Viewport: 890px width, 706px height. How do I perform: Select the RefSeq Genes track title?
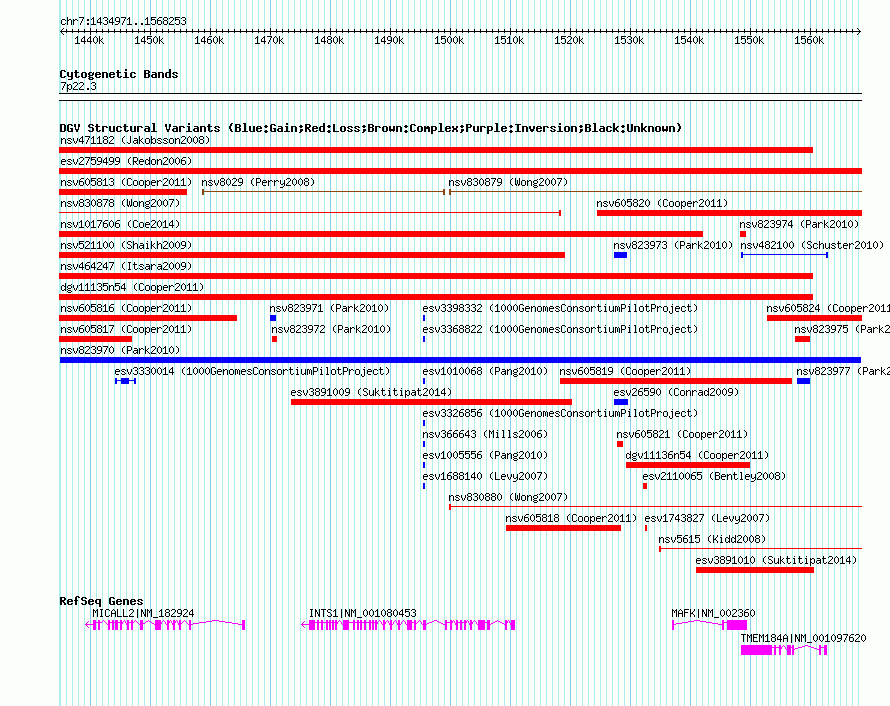point(101,600)
